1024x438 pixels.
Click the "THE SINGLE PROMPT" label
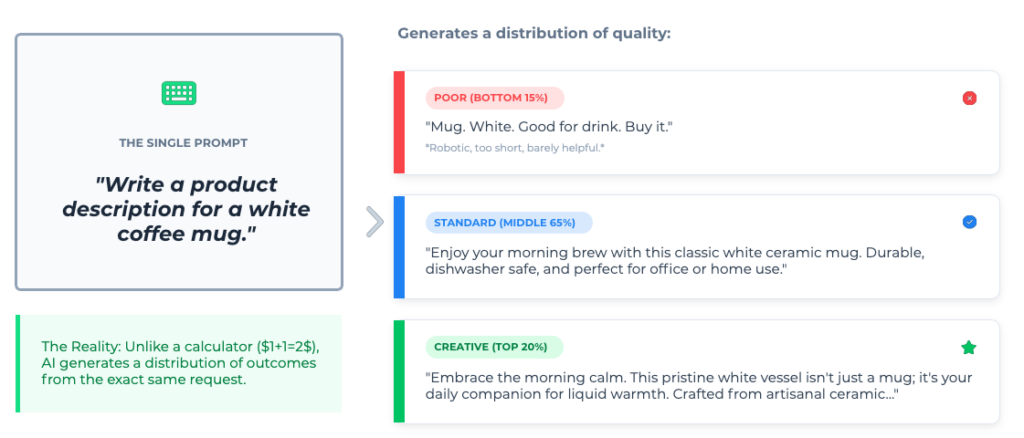183,143
